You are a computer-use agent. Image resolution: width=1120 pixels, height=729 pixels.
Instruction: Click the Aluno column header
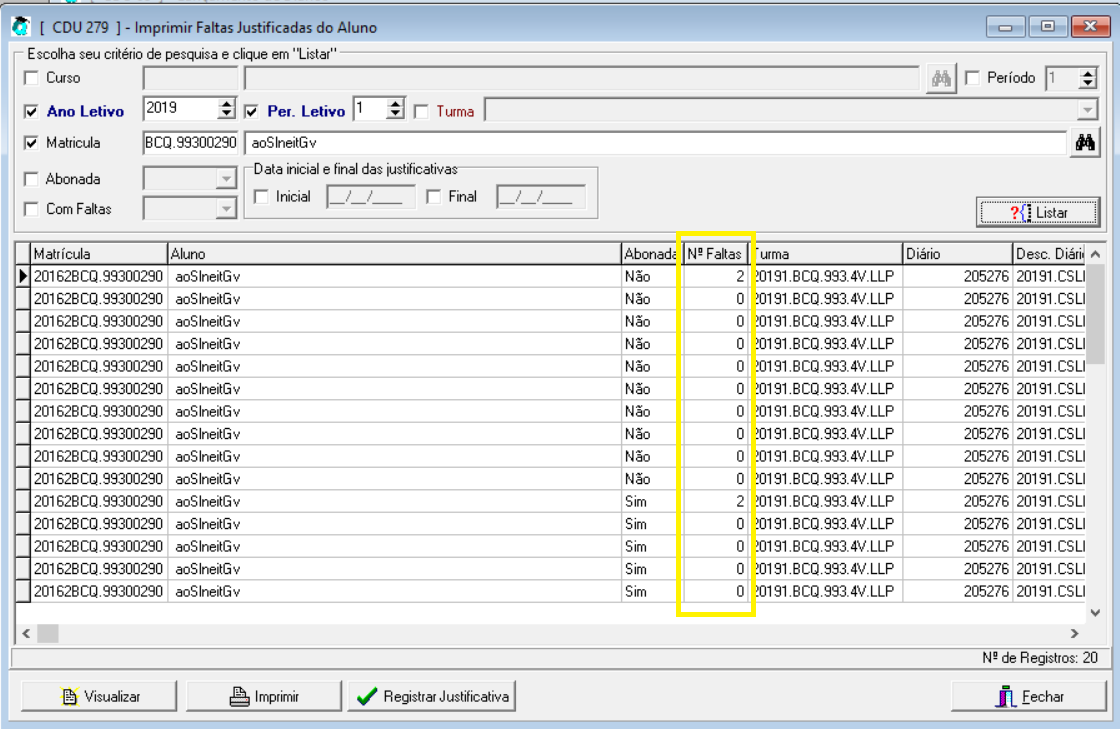tap(392, 254)
